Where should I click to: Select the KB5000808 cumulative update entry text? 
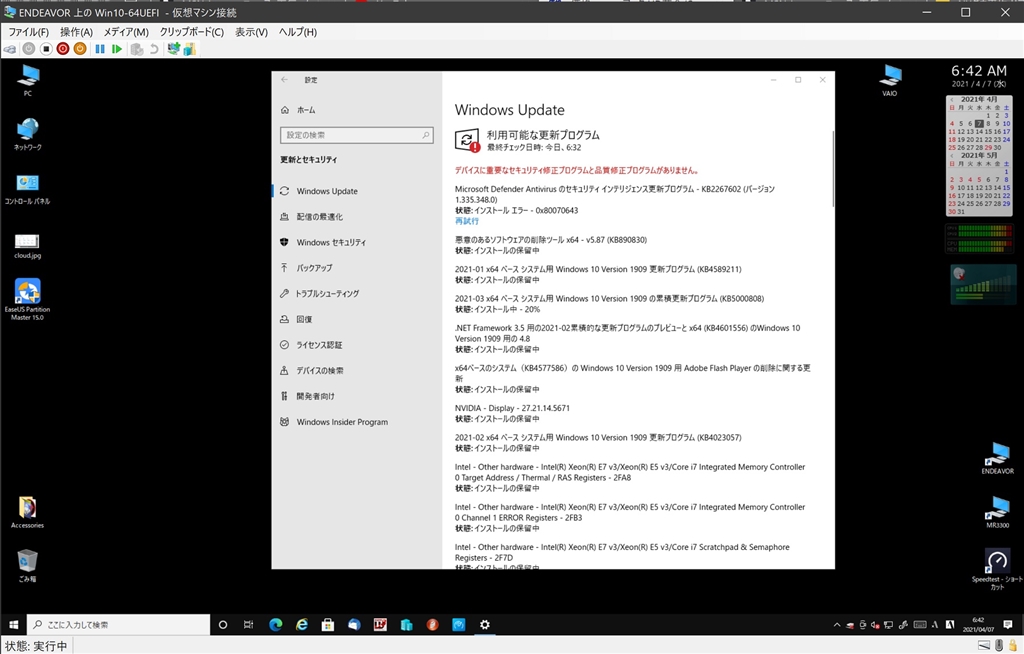pyautogui.click(x=609, y=299)
